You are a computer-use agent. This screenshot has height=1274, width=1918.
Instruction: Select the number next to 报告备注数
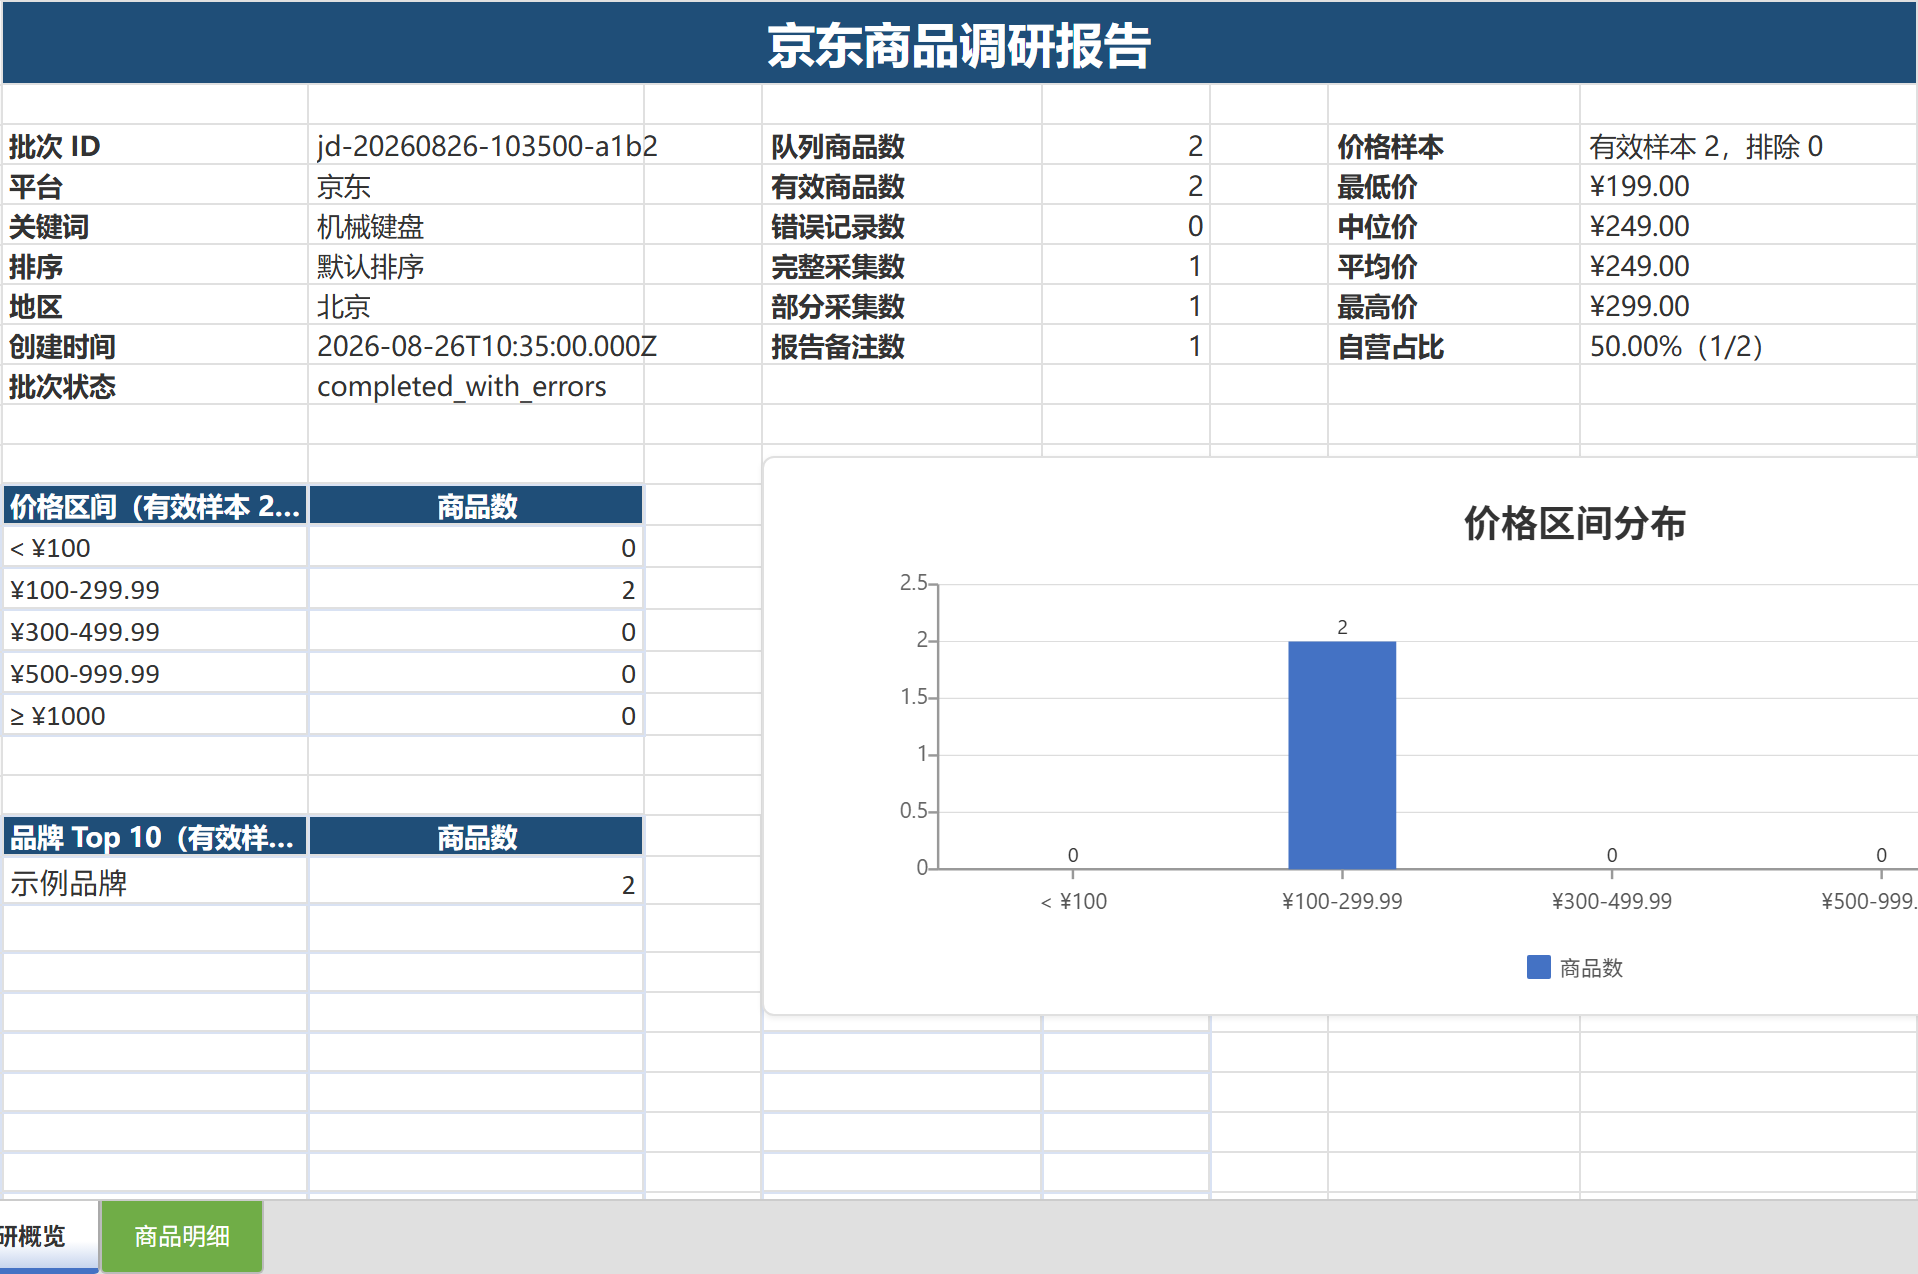coord(1126,346)
